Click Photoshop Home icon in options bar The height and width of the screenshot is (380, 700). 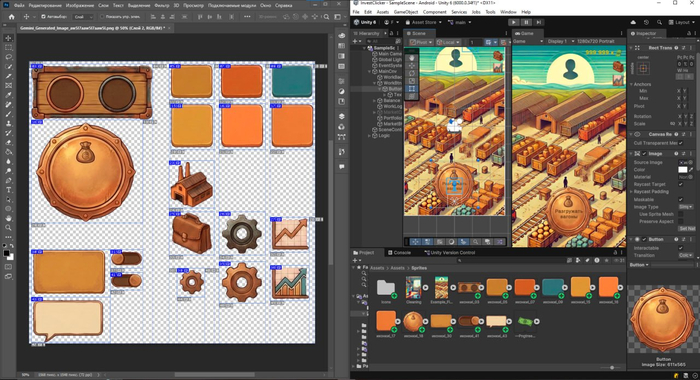[12, 17]
